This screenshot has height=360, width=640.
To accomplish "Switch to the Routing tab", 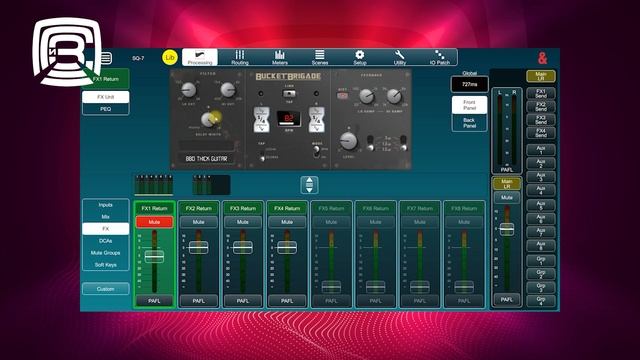I will (240, 57).
